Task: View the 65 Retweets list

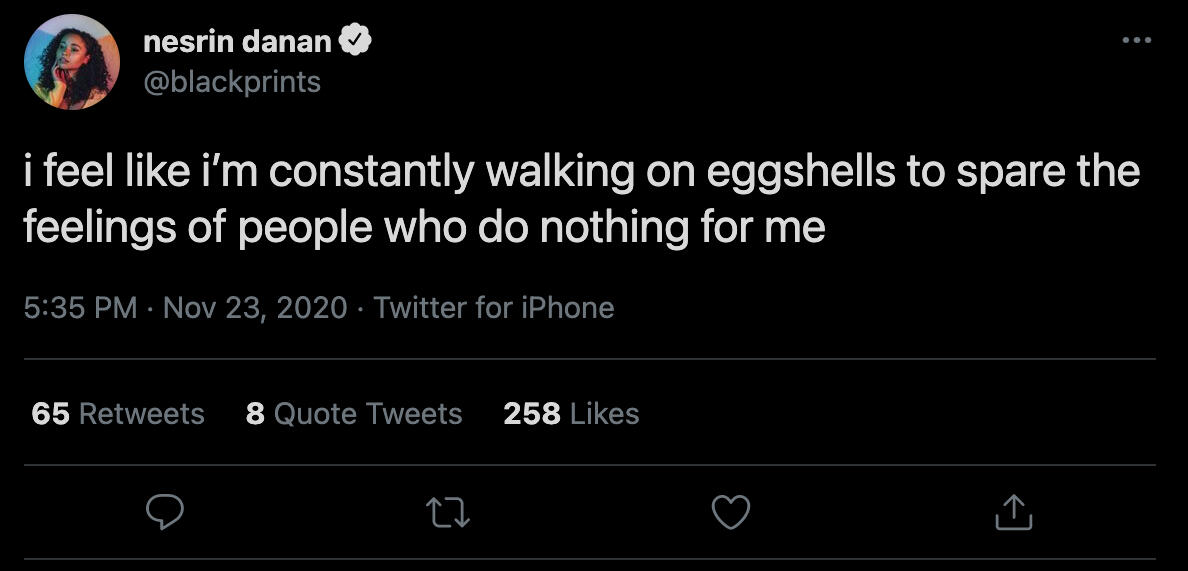Action: [x=118, y=414]
